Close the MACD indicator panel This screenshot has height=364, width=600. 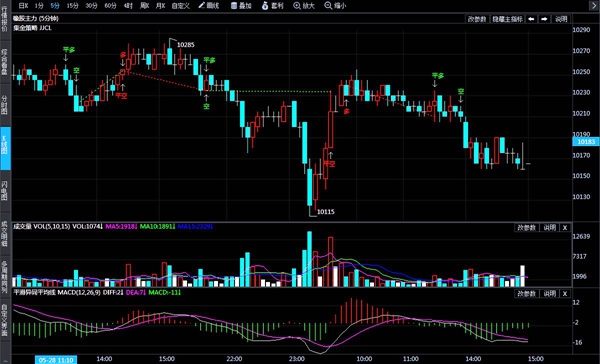click(565, 293)
